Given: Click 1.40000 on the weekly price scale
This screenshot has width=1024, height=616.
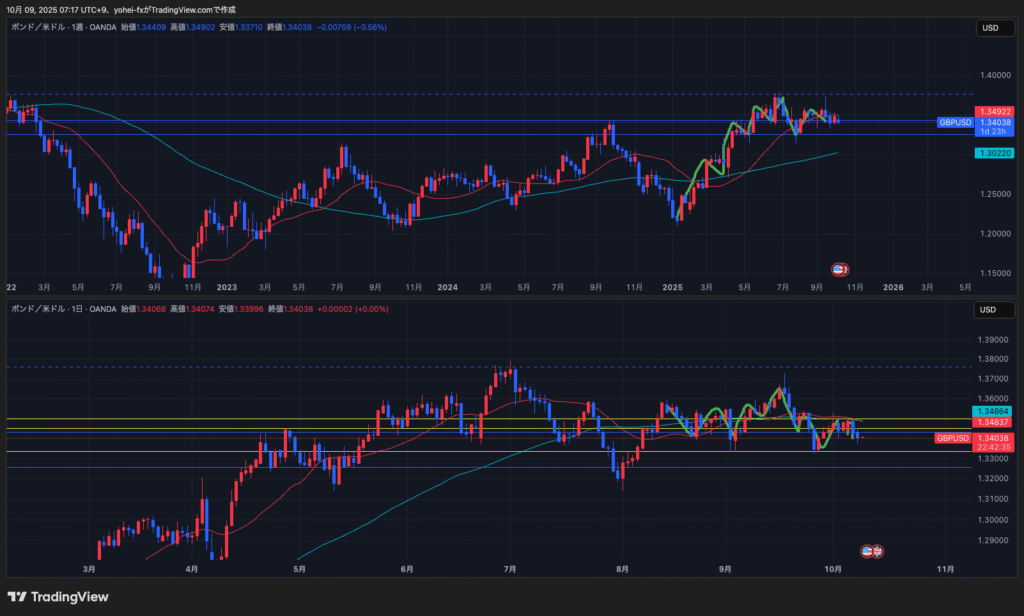Looking at the screenshot, I should [x=994, y=75].
